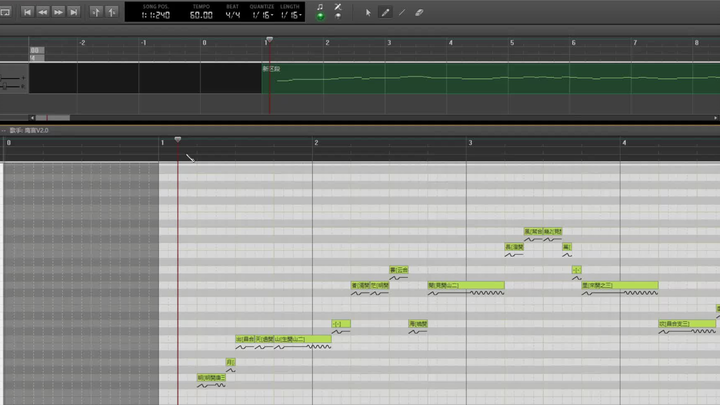Select the long note crossing into measure 3
Screen dimensions: 720x405
466,285
